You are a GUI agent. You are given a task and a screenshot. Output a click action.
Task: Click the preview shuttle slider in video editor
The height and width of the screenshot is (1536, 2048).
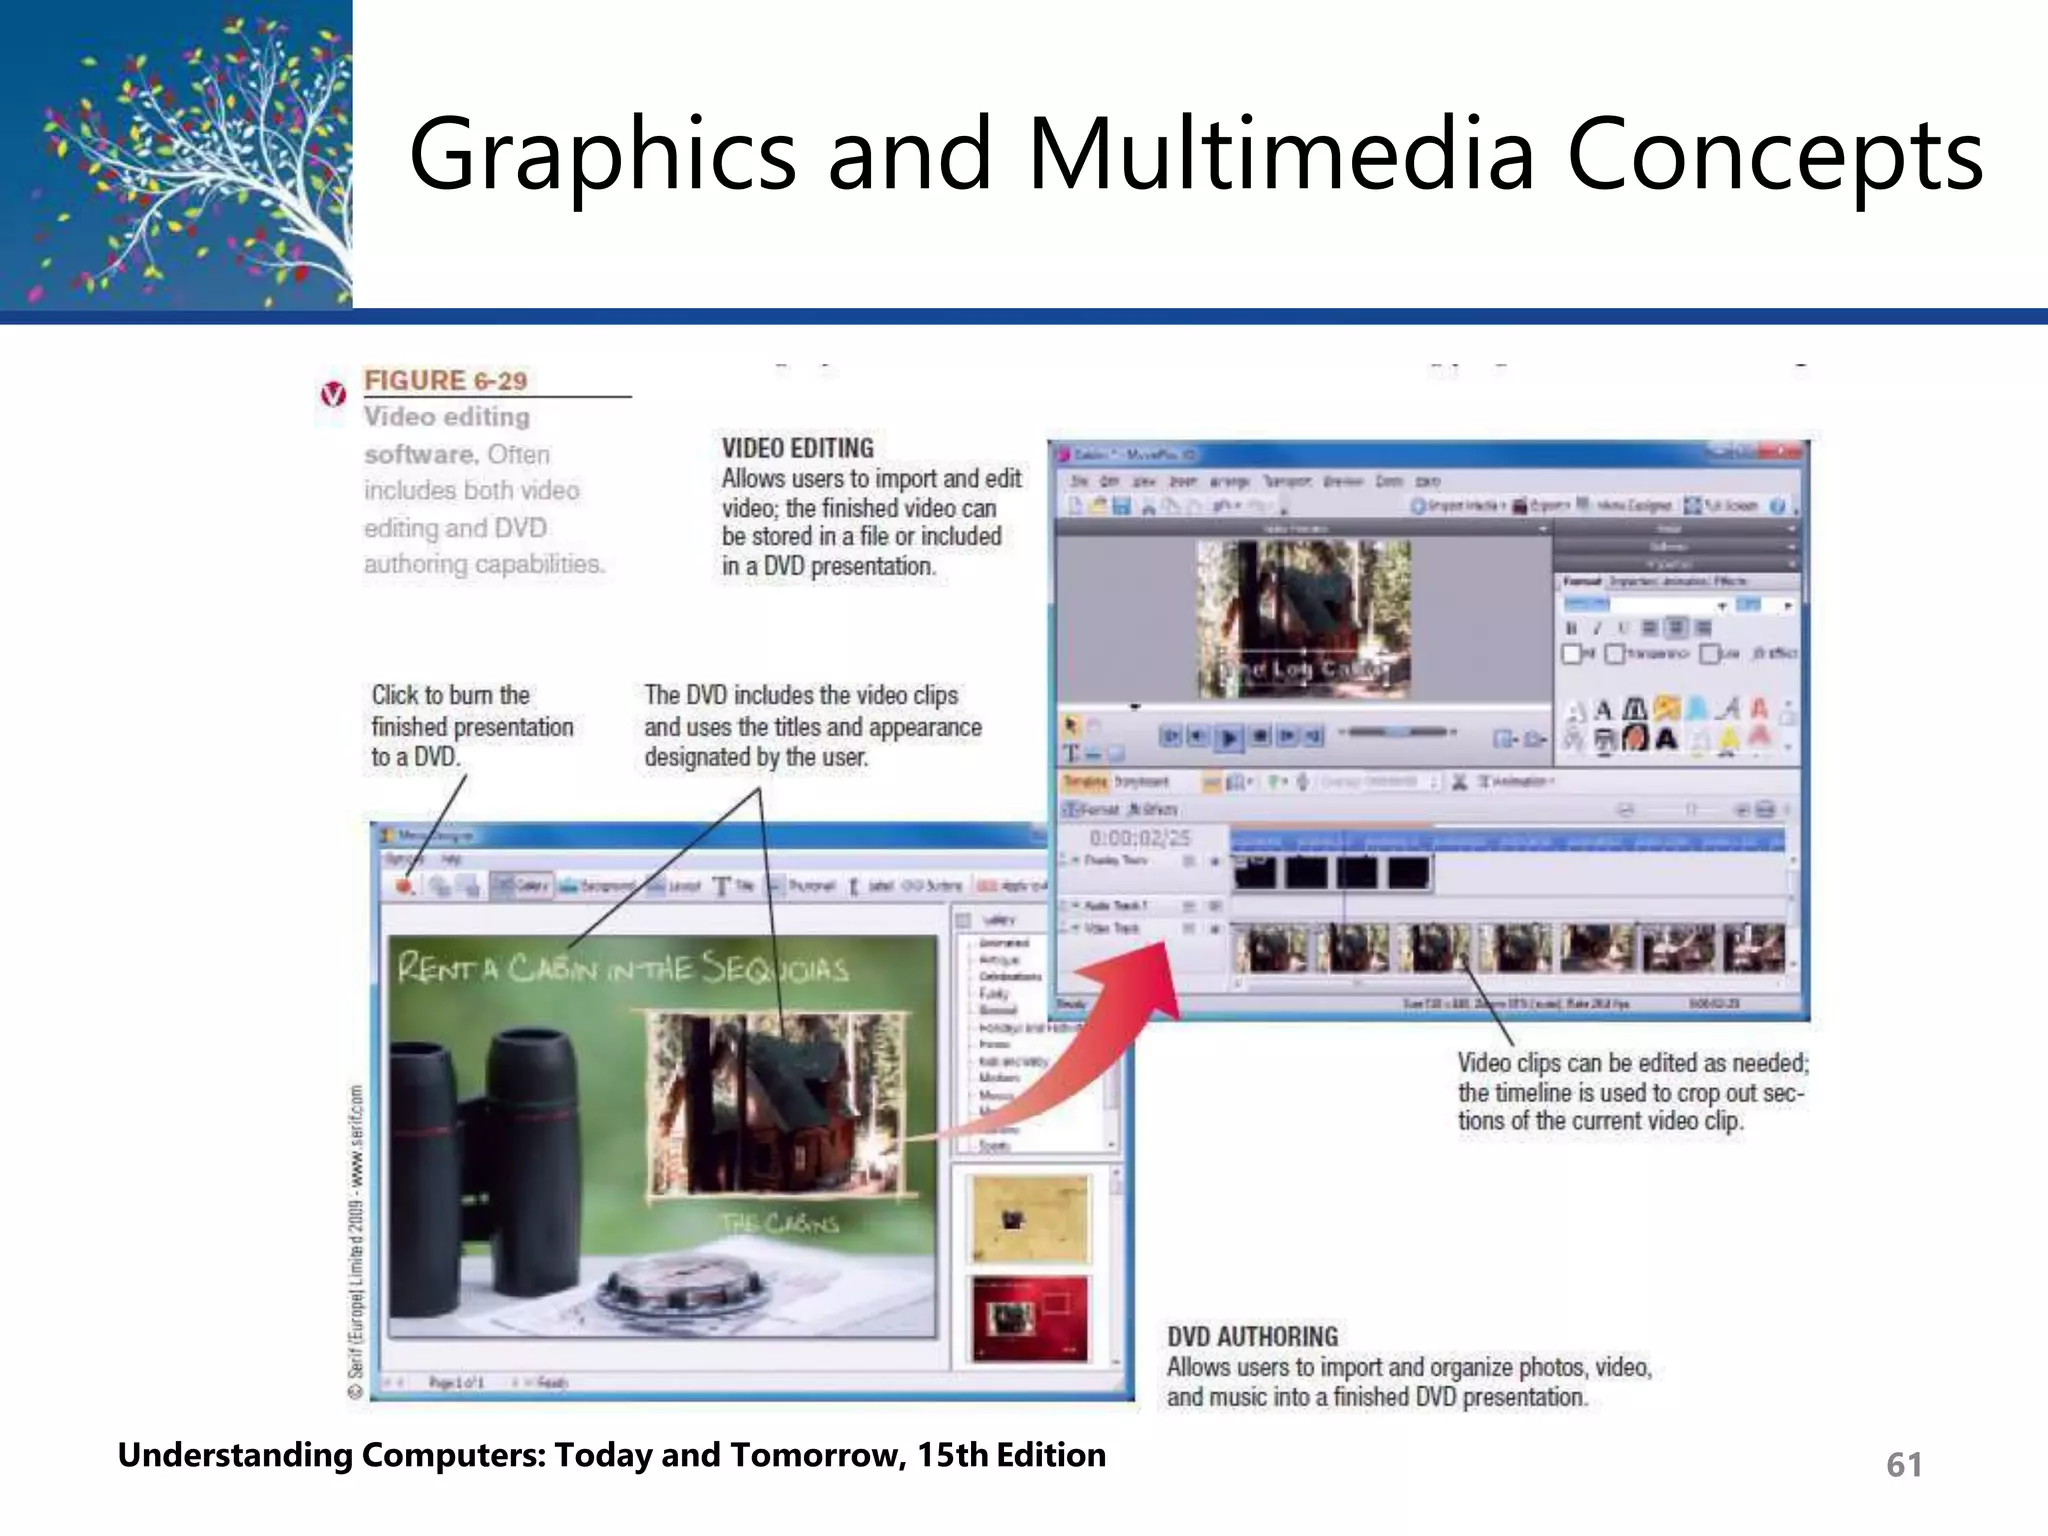(1397, 732)
